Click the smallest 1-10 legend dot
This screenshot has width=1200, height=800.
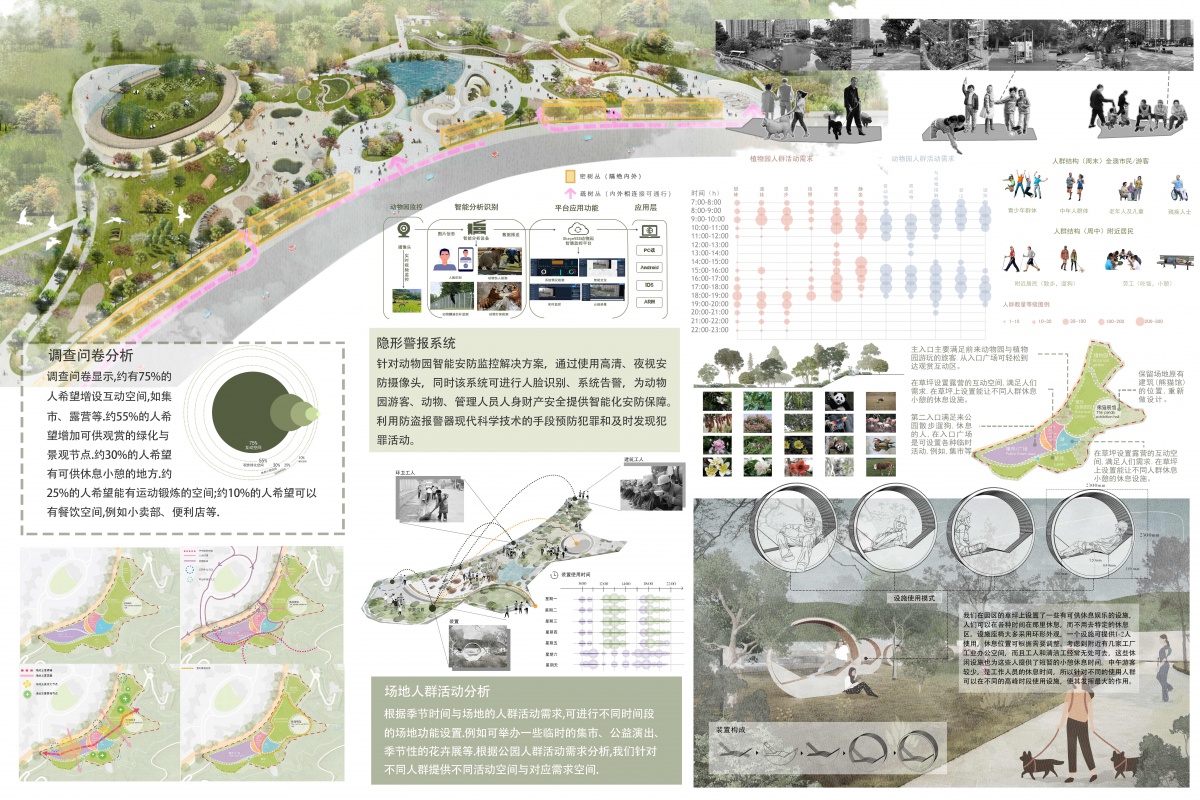(1004, 321)
